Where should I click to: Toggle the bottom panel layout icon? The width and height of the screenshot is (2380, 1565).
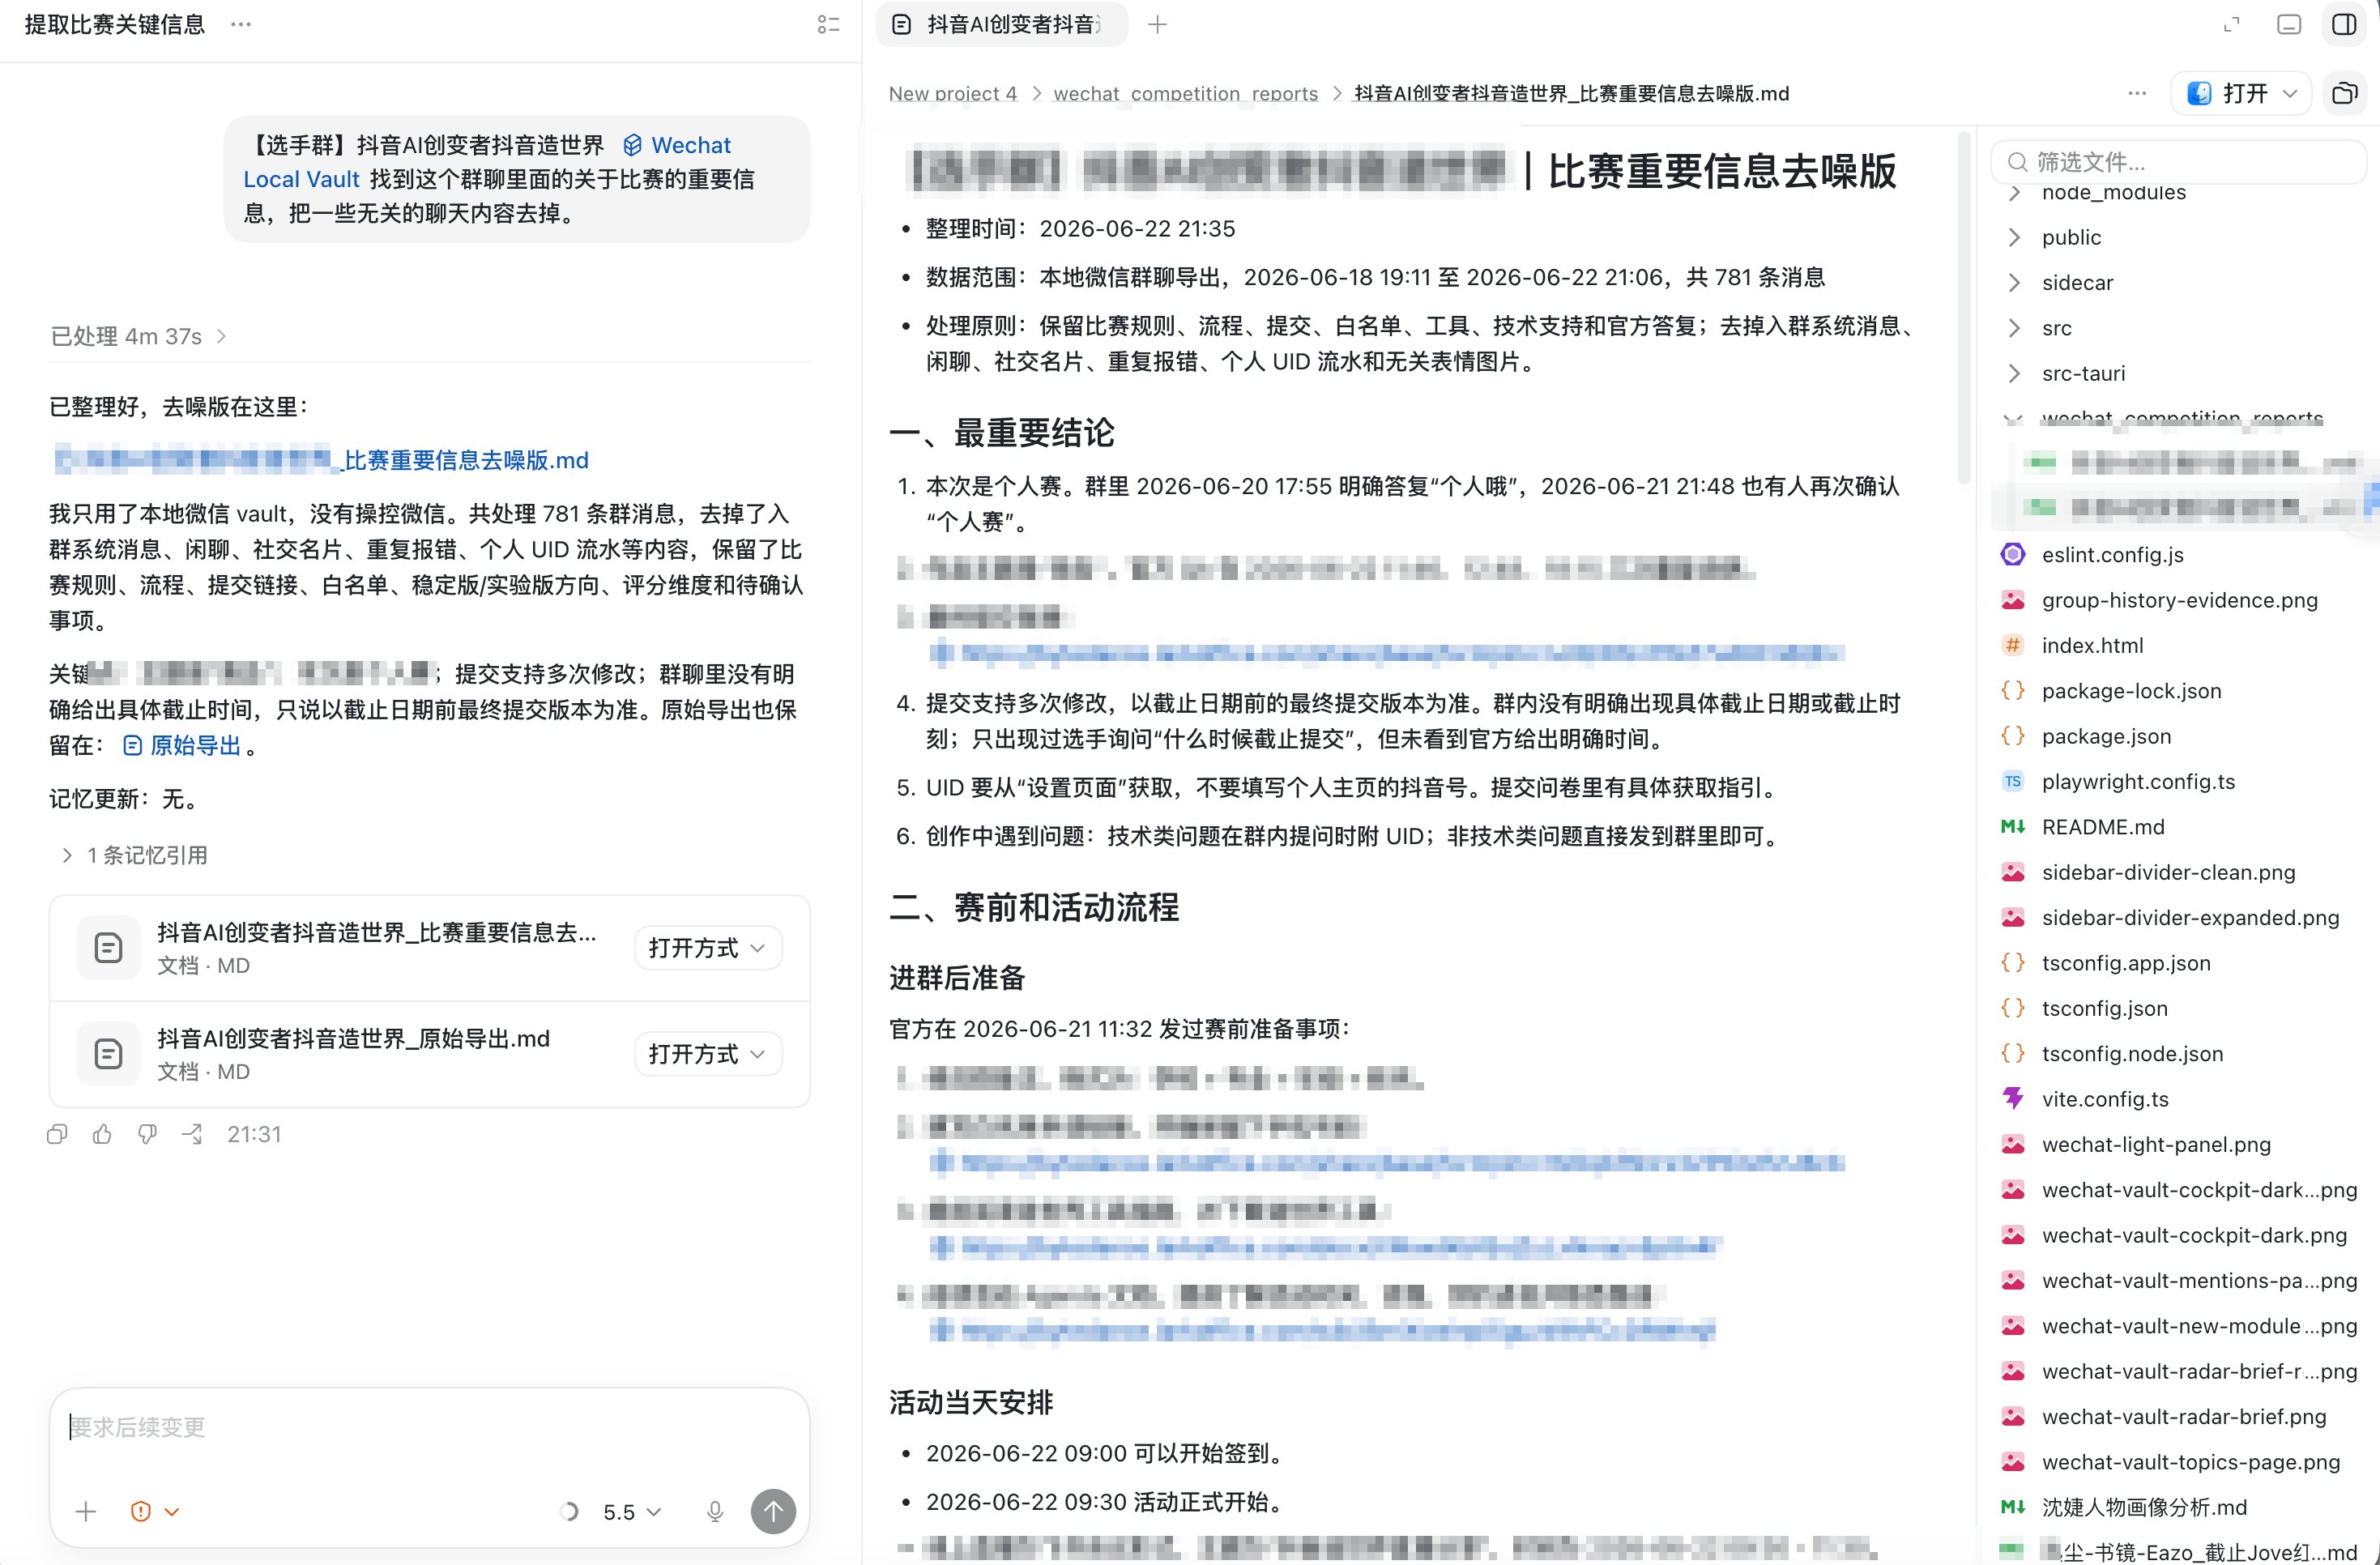coord(2289,24)
